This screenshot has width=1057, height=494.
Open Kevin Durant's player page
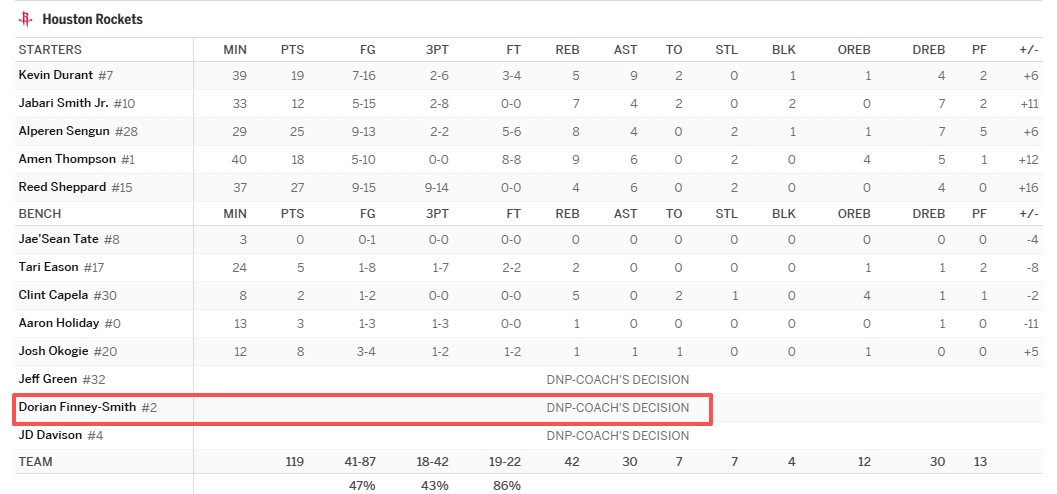tap(55, 76)
